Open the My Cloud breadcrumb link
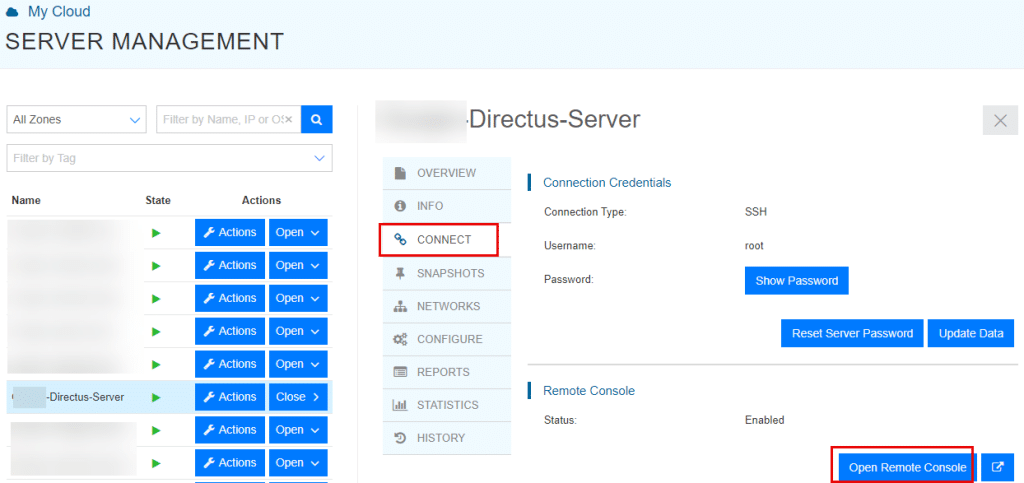The height and width of the screenshot is (483, 1024). (59, 11)
